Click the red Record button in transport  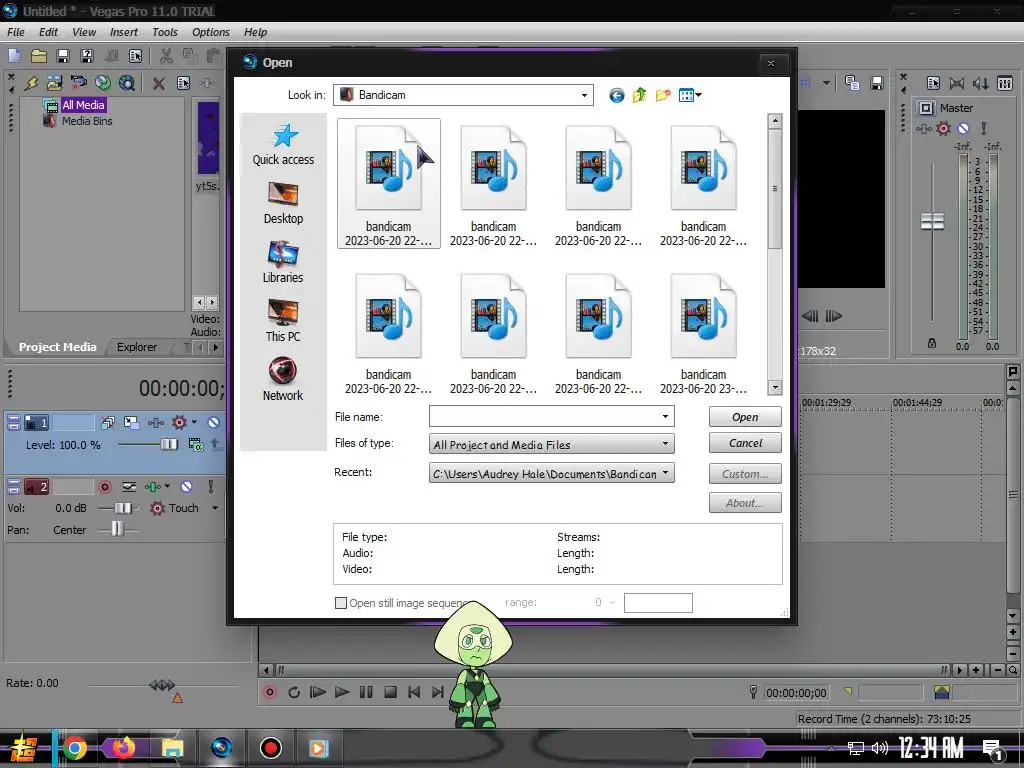point(270,692)
